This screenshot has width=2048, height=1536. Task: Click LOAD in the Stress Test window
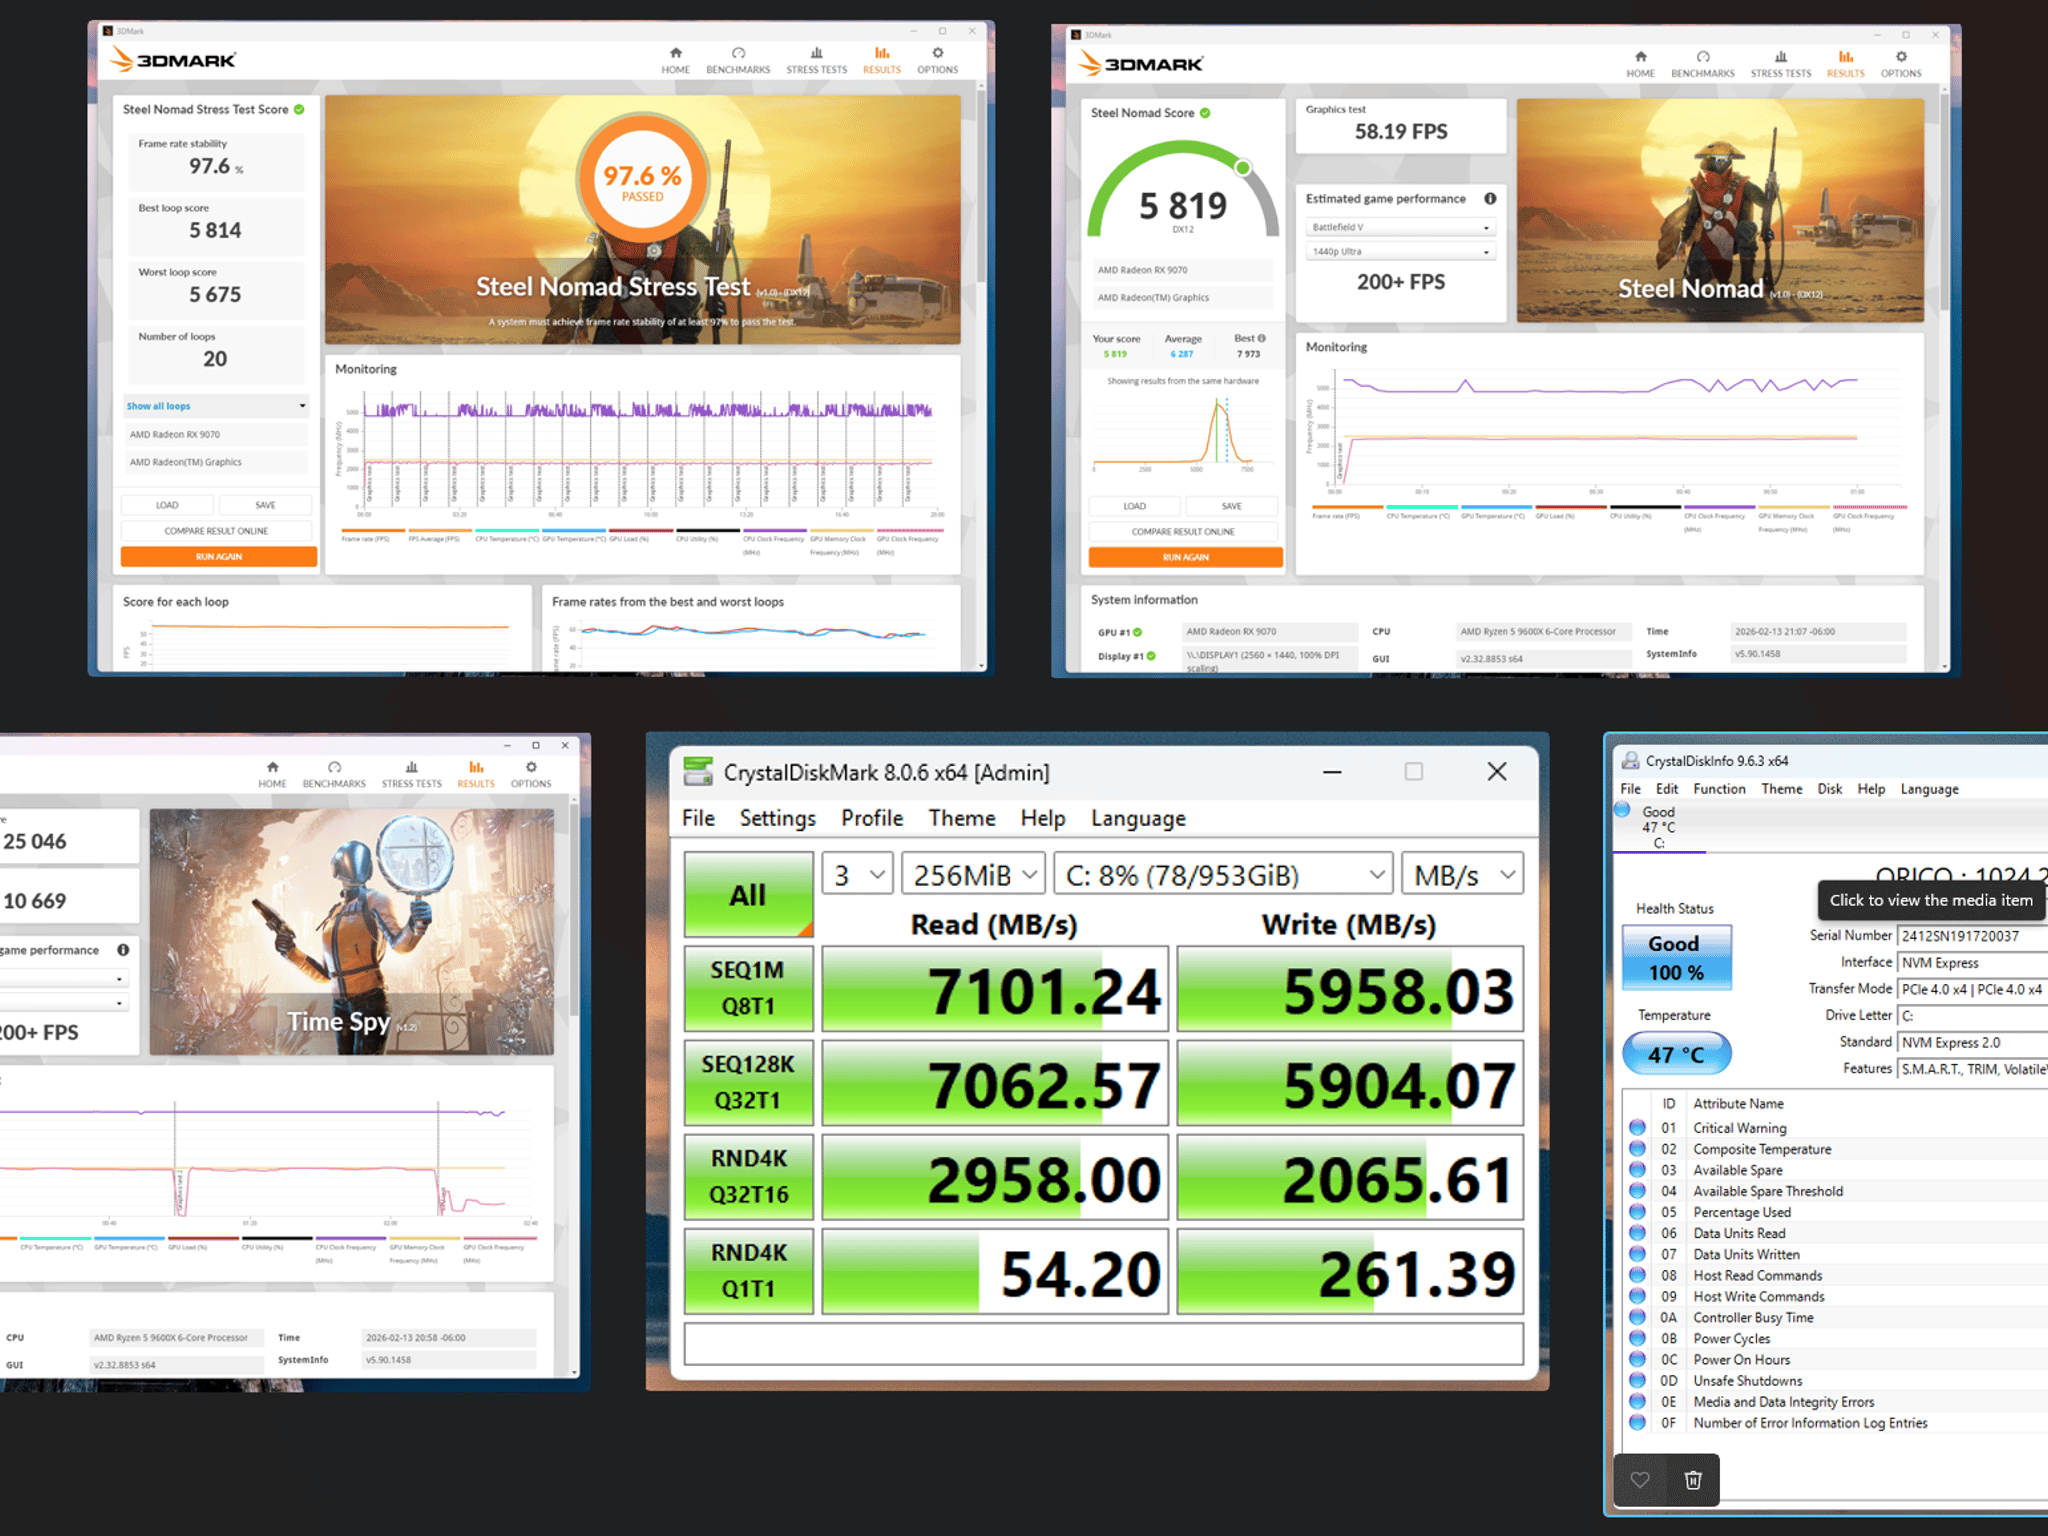pos(167,505)
